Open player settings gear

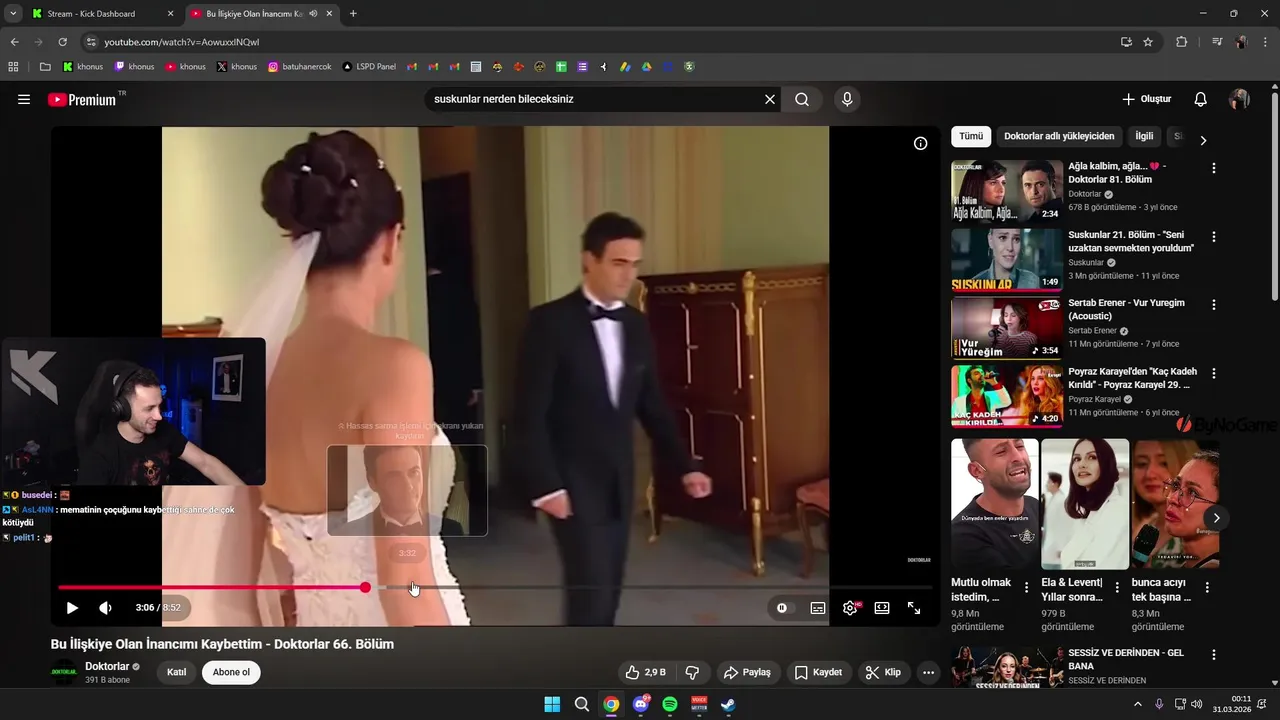pos(850,608)
